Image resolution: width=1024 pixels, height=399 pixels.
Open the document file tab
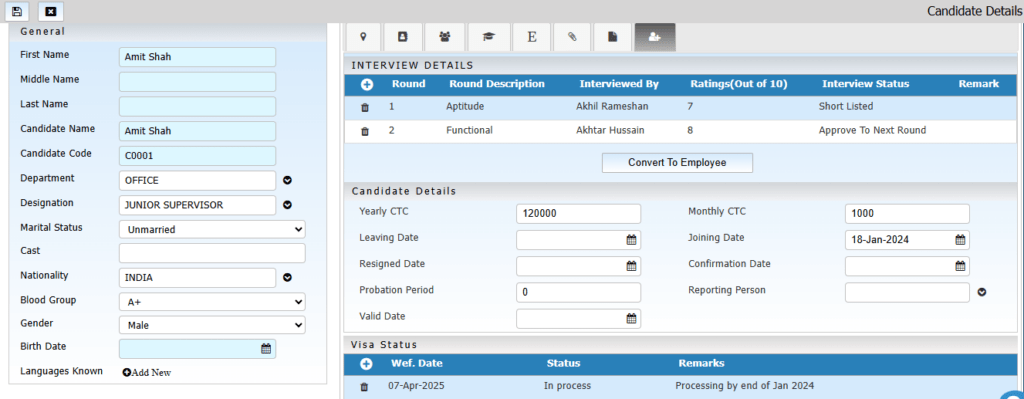pos(613,37)
